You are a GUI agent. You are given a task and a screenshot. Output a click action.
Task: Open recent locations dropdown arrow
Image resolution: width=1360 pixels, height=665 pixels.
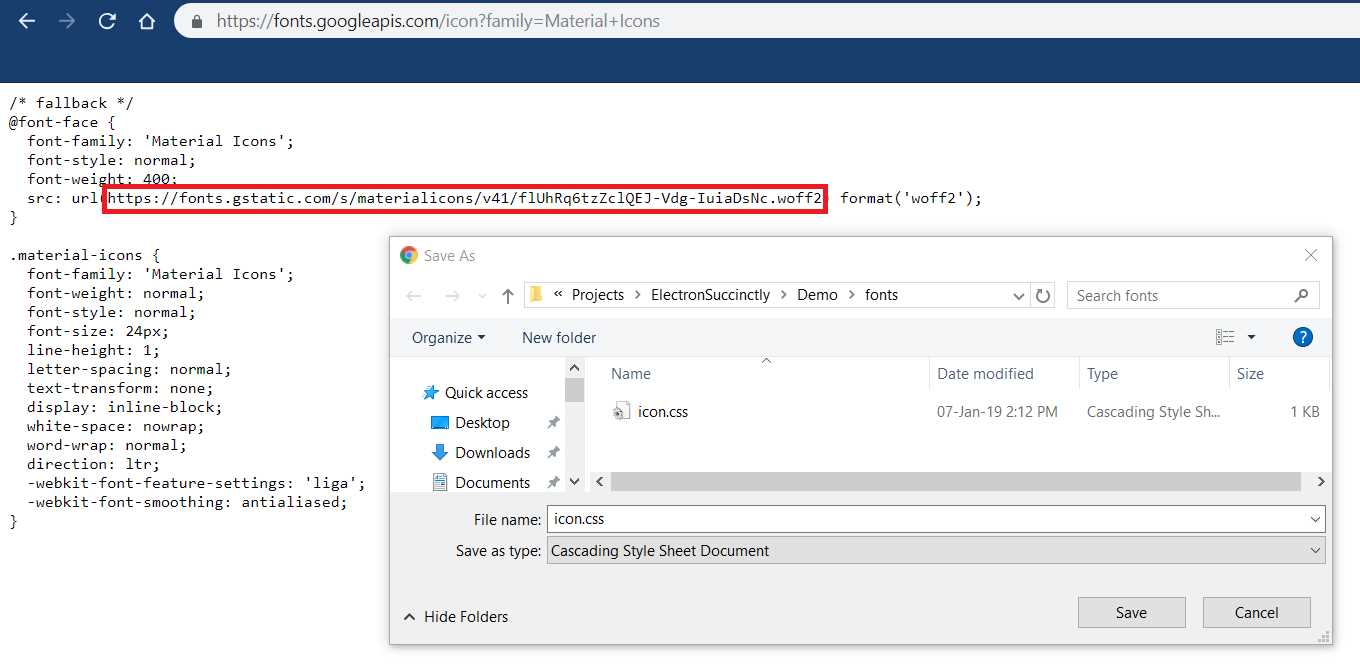[x=482, y=296]
